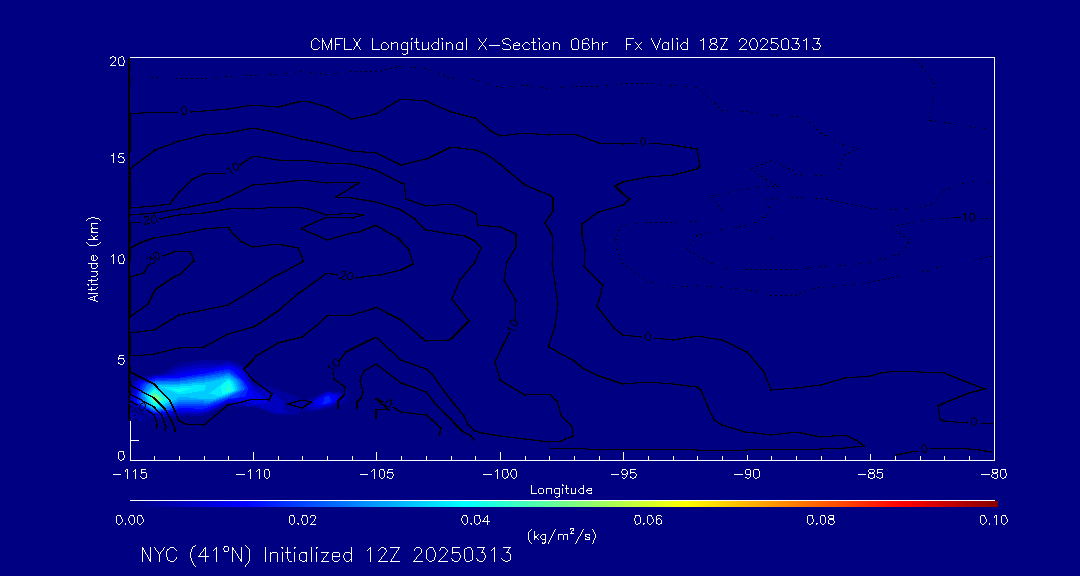Click the longitude tick label -80
Viewport: 1080px width, 576px height.
994,475
